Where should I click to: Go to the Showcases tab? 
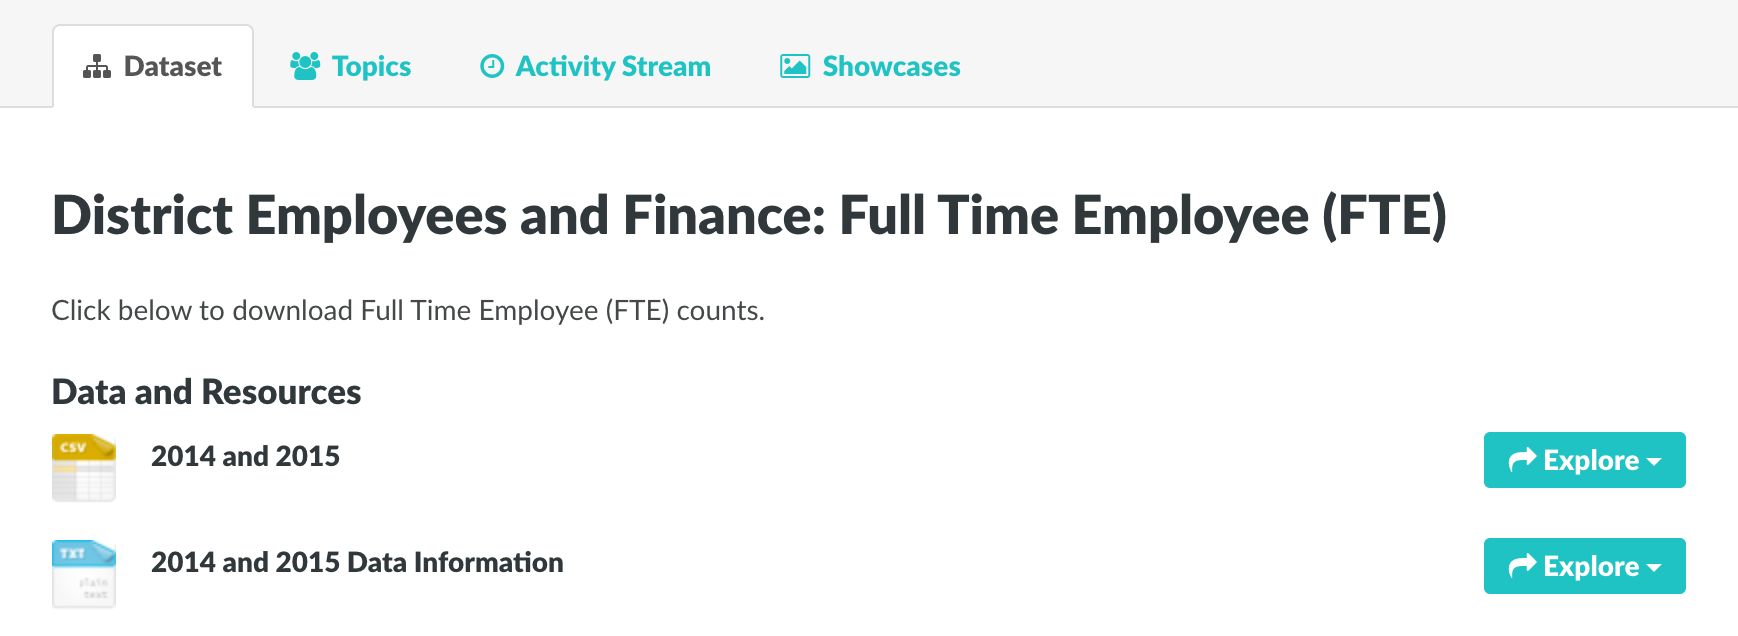(891, 66)
